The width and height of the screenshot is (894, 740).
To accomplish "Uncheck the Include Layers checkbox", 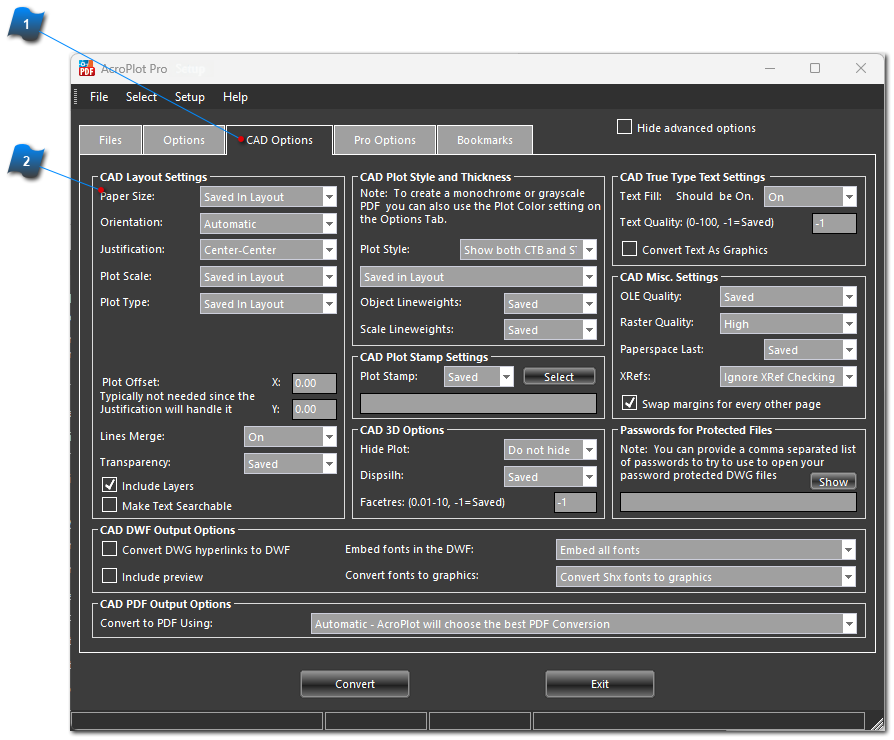I will click(x=109, y=485).
